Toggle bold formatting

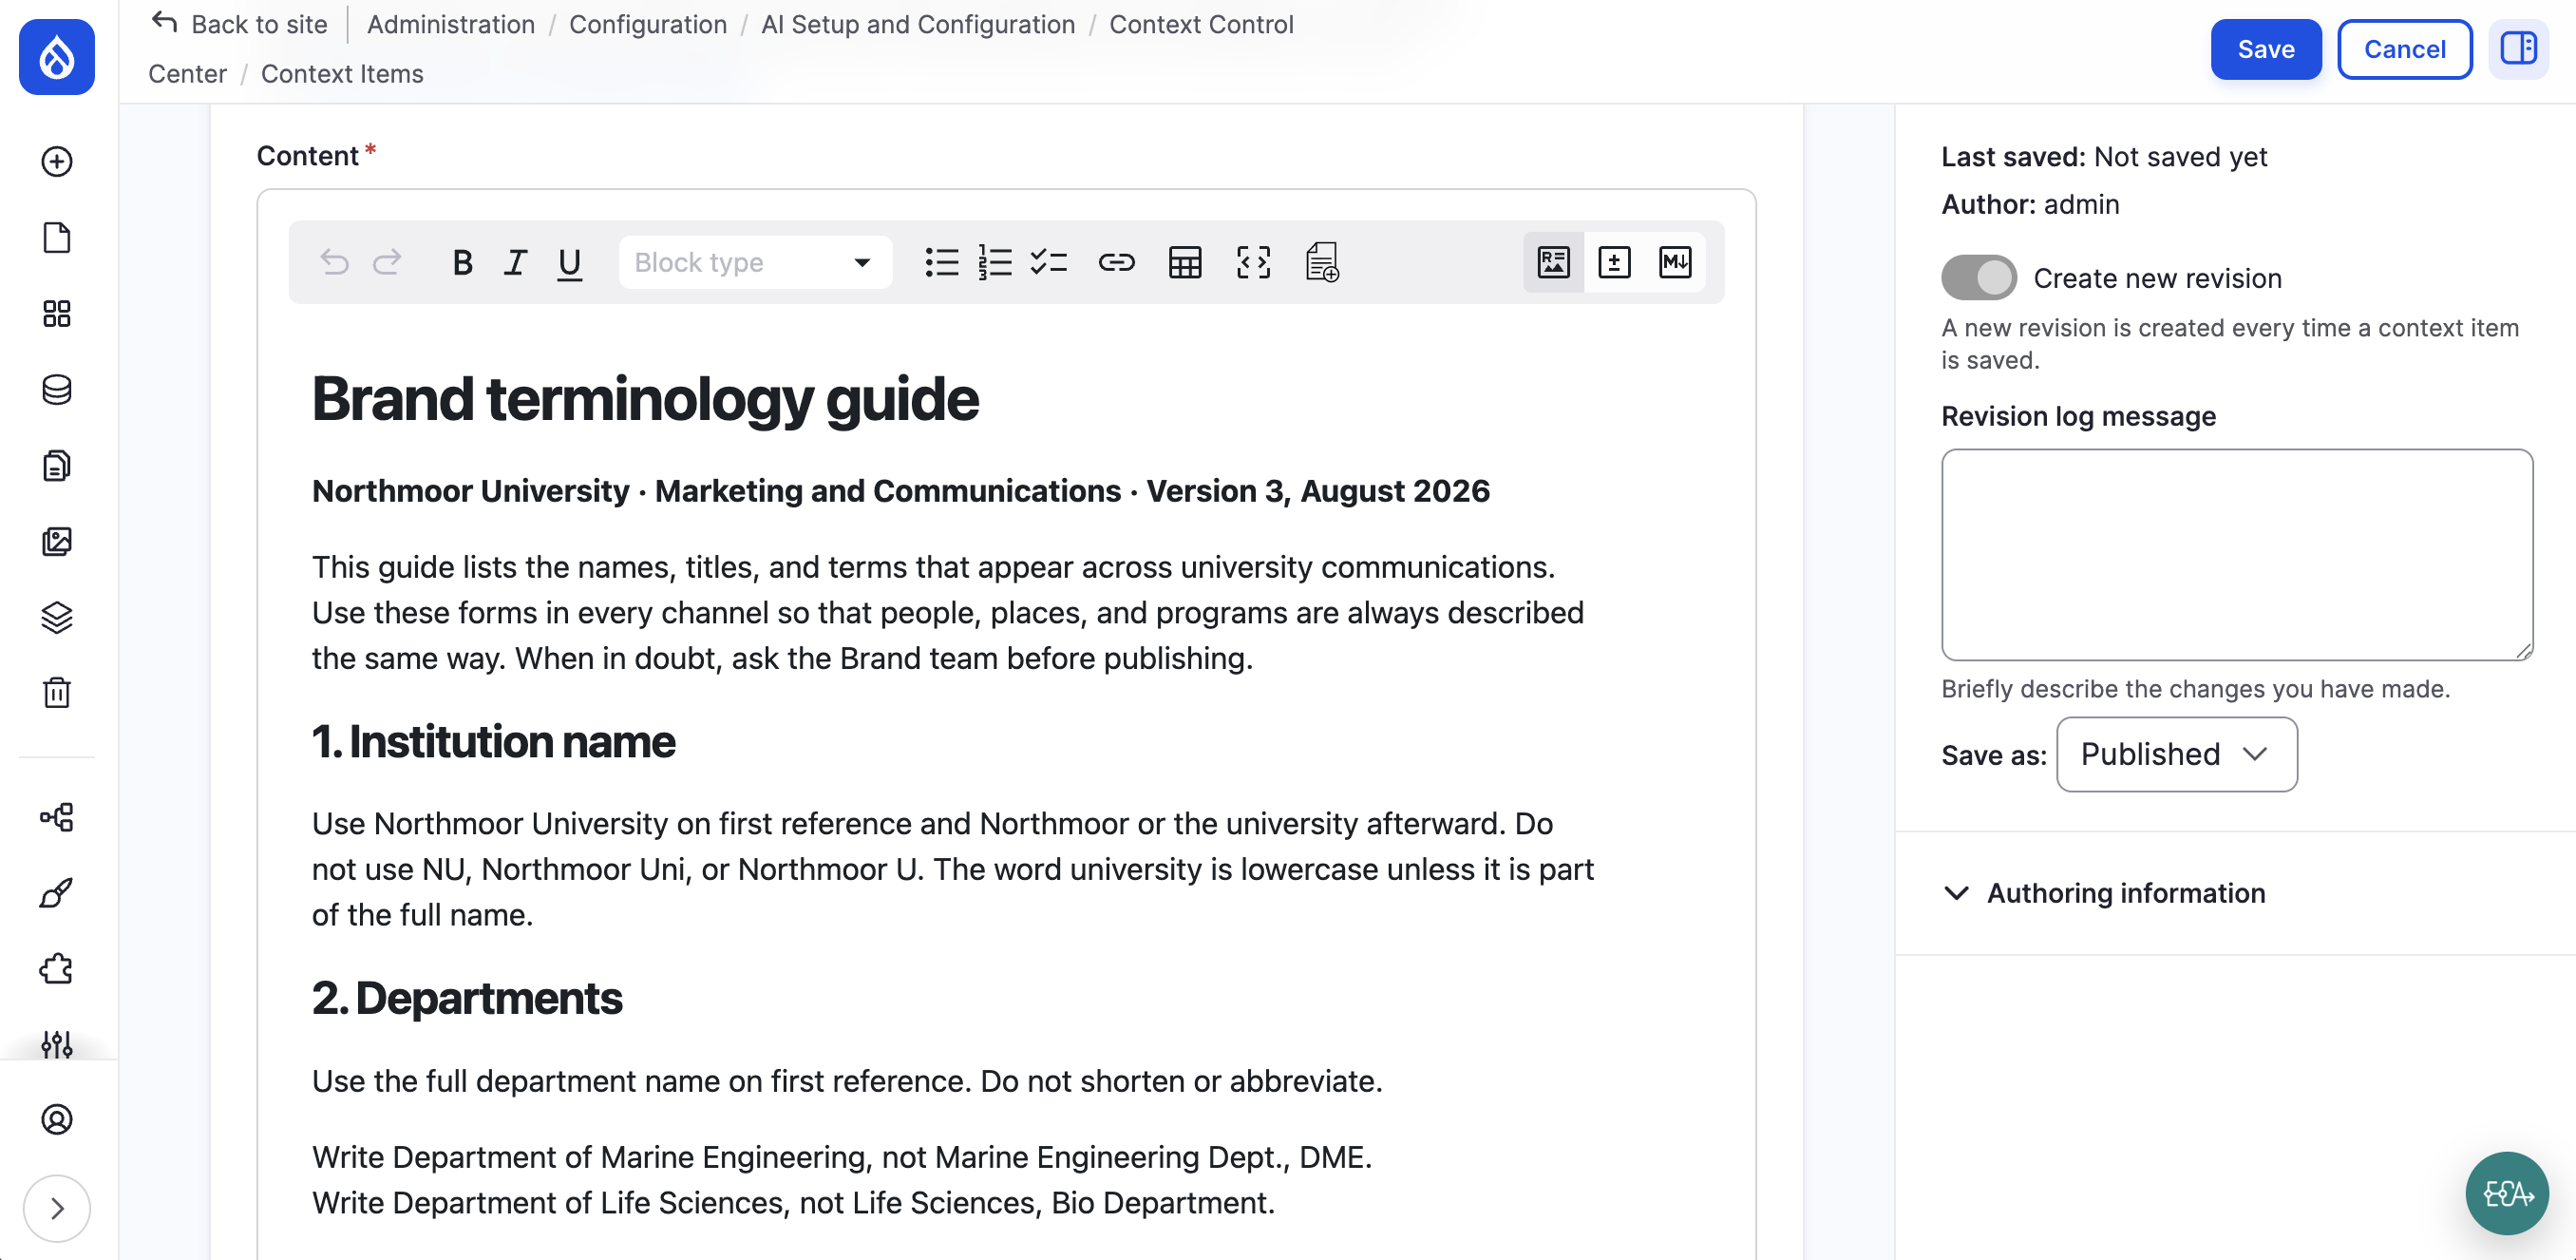click(462, 262)
